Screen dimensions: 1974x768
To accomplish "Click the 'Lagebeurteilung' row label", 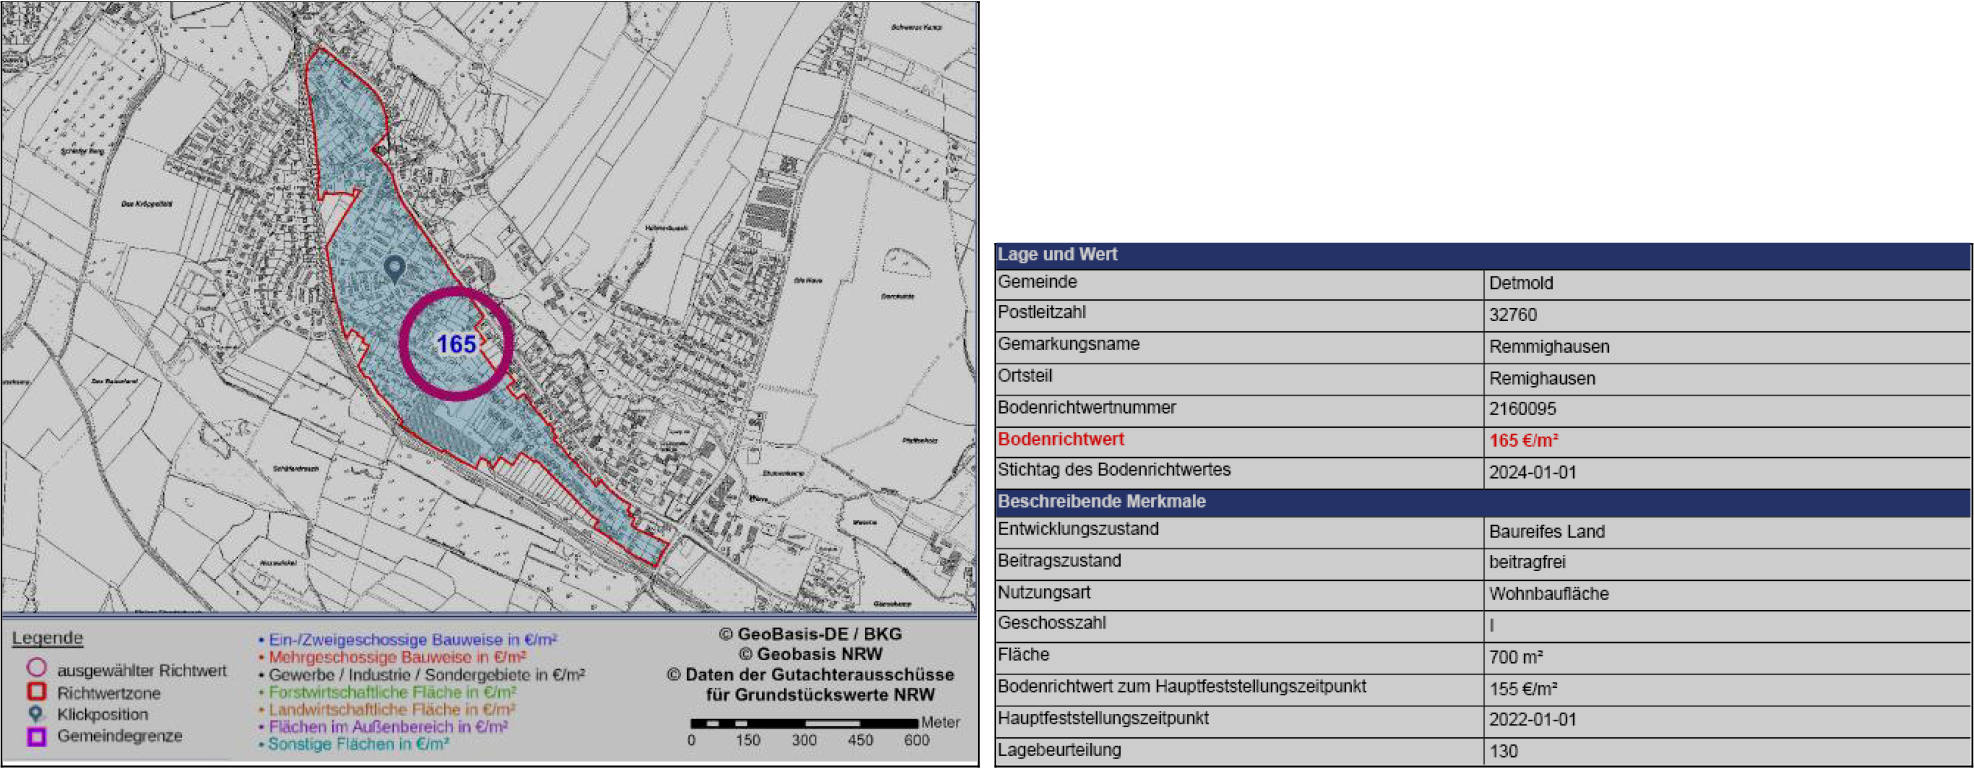I will click(1059, 749).
